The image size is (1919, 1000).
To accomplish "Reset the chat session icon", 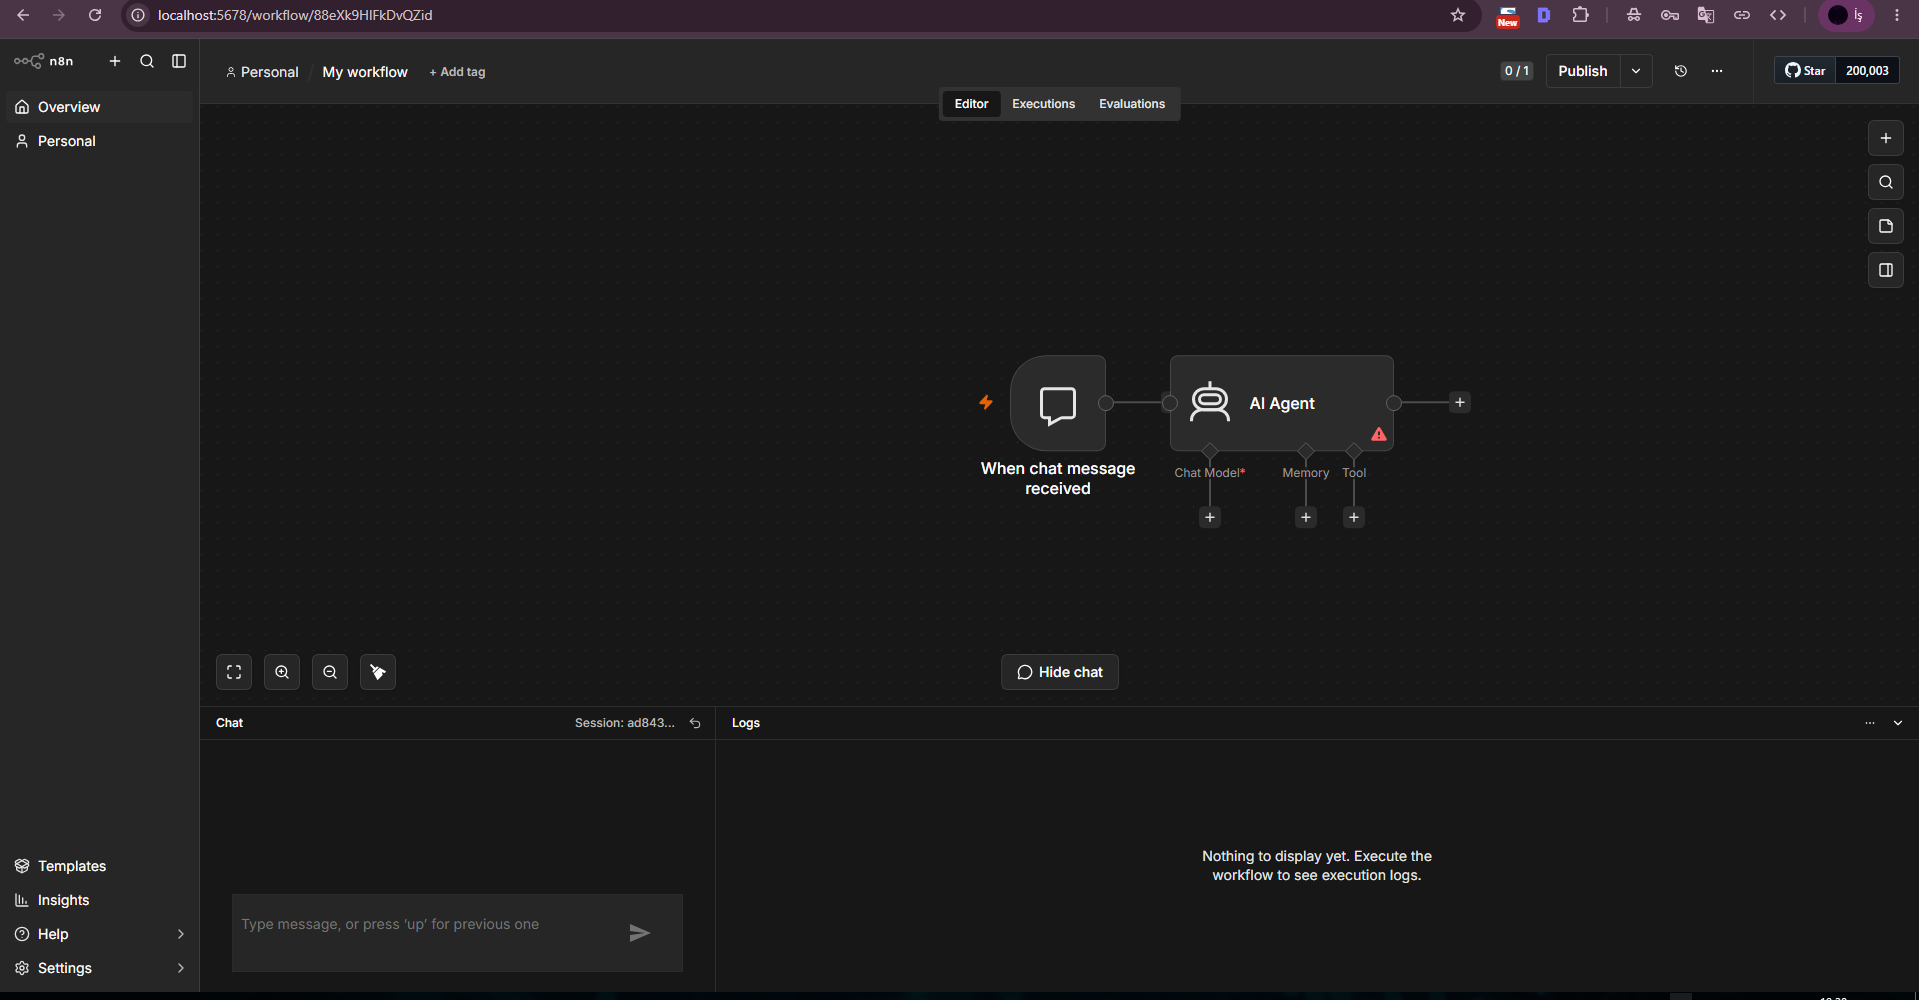I will [695, 723].
